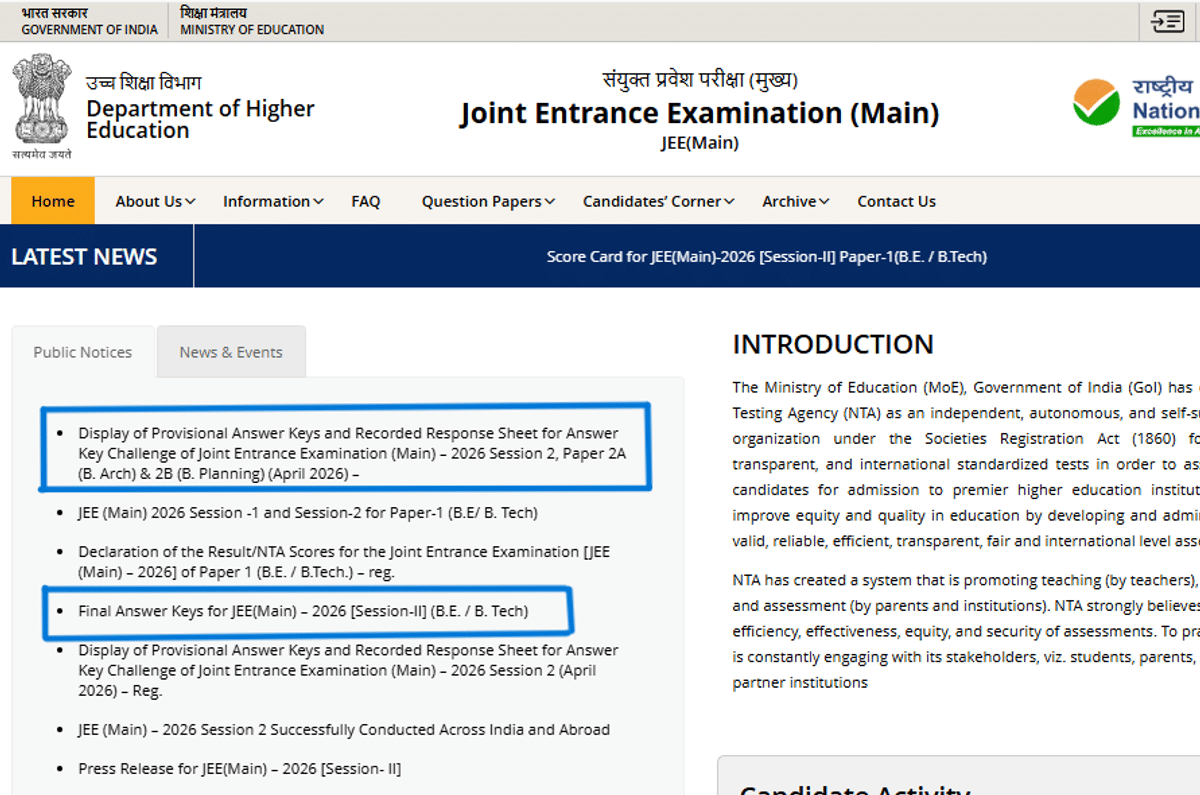Expand the About Us dropdown menu

pos(155,201)
